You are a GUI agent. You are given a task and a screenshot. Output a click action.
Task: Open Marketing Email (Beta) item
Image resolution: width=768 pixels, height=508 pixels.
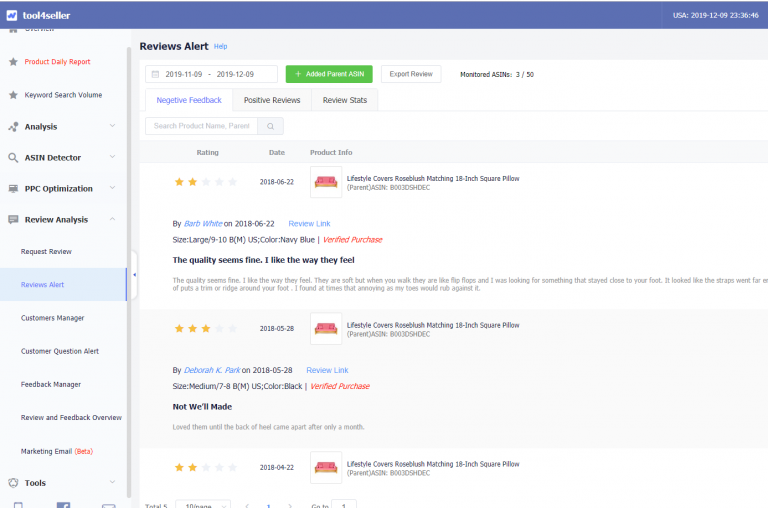pyautogui.click(x=57, y=452)
